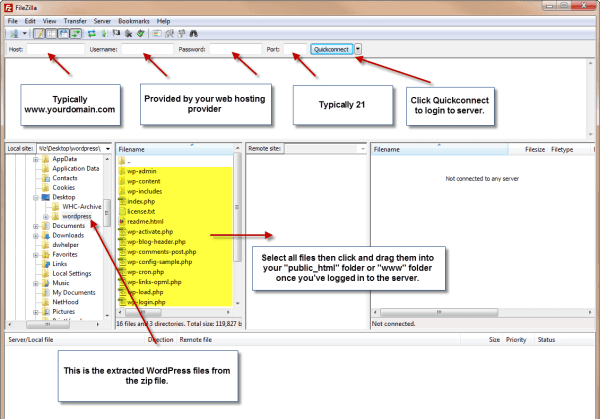Screen dimensions: 600x419
Task: Click the Contacts folder icon in tree
Action: [46, 178]
